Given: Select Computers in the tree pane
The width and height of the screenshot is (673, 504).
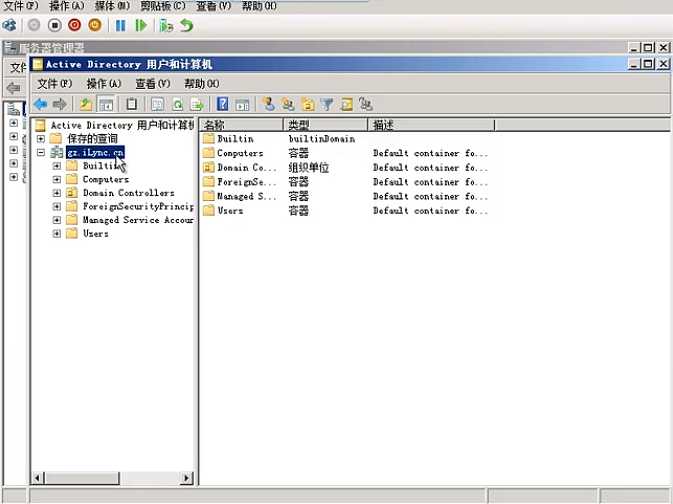Looking at the screenshot, I should coord(106,179).
